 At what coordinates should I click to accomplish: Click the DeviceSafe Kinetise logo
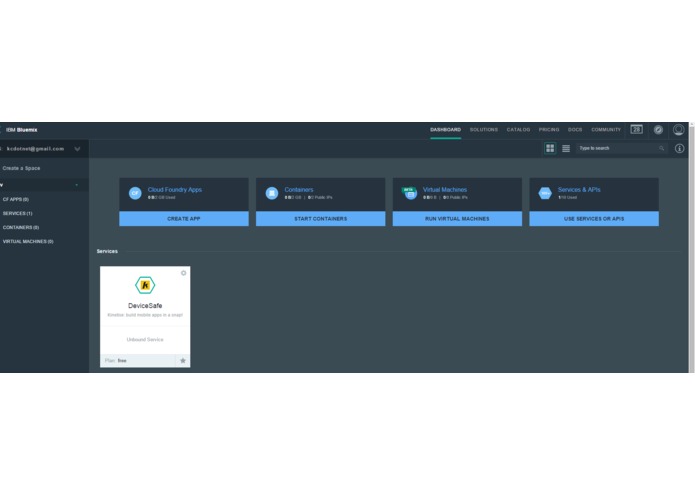pyautogui.click(x=145, y=285)
